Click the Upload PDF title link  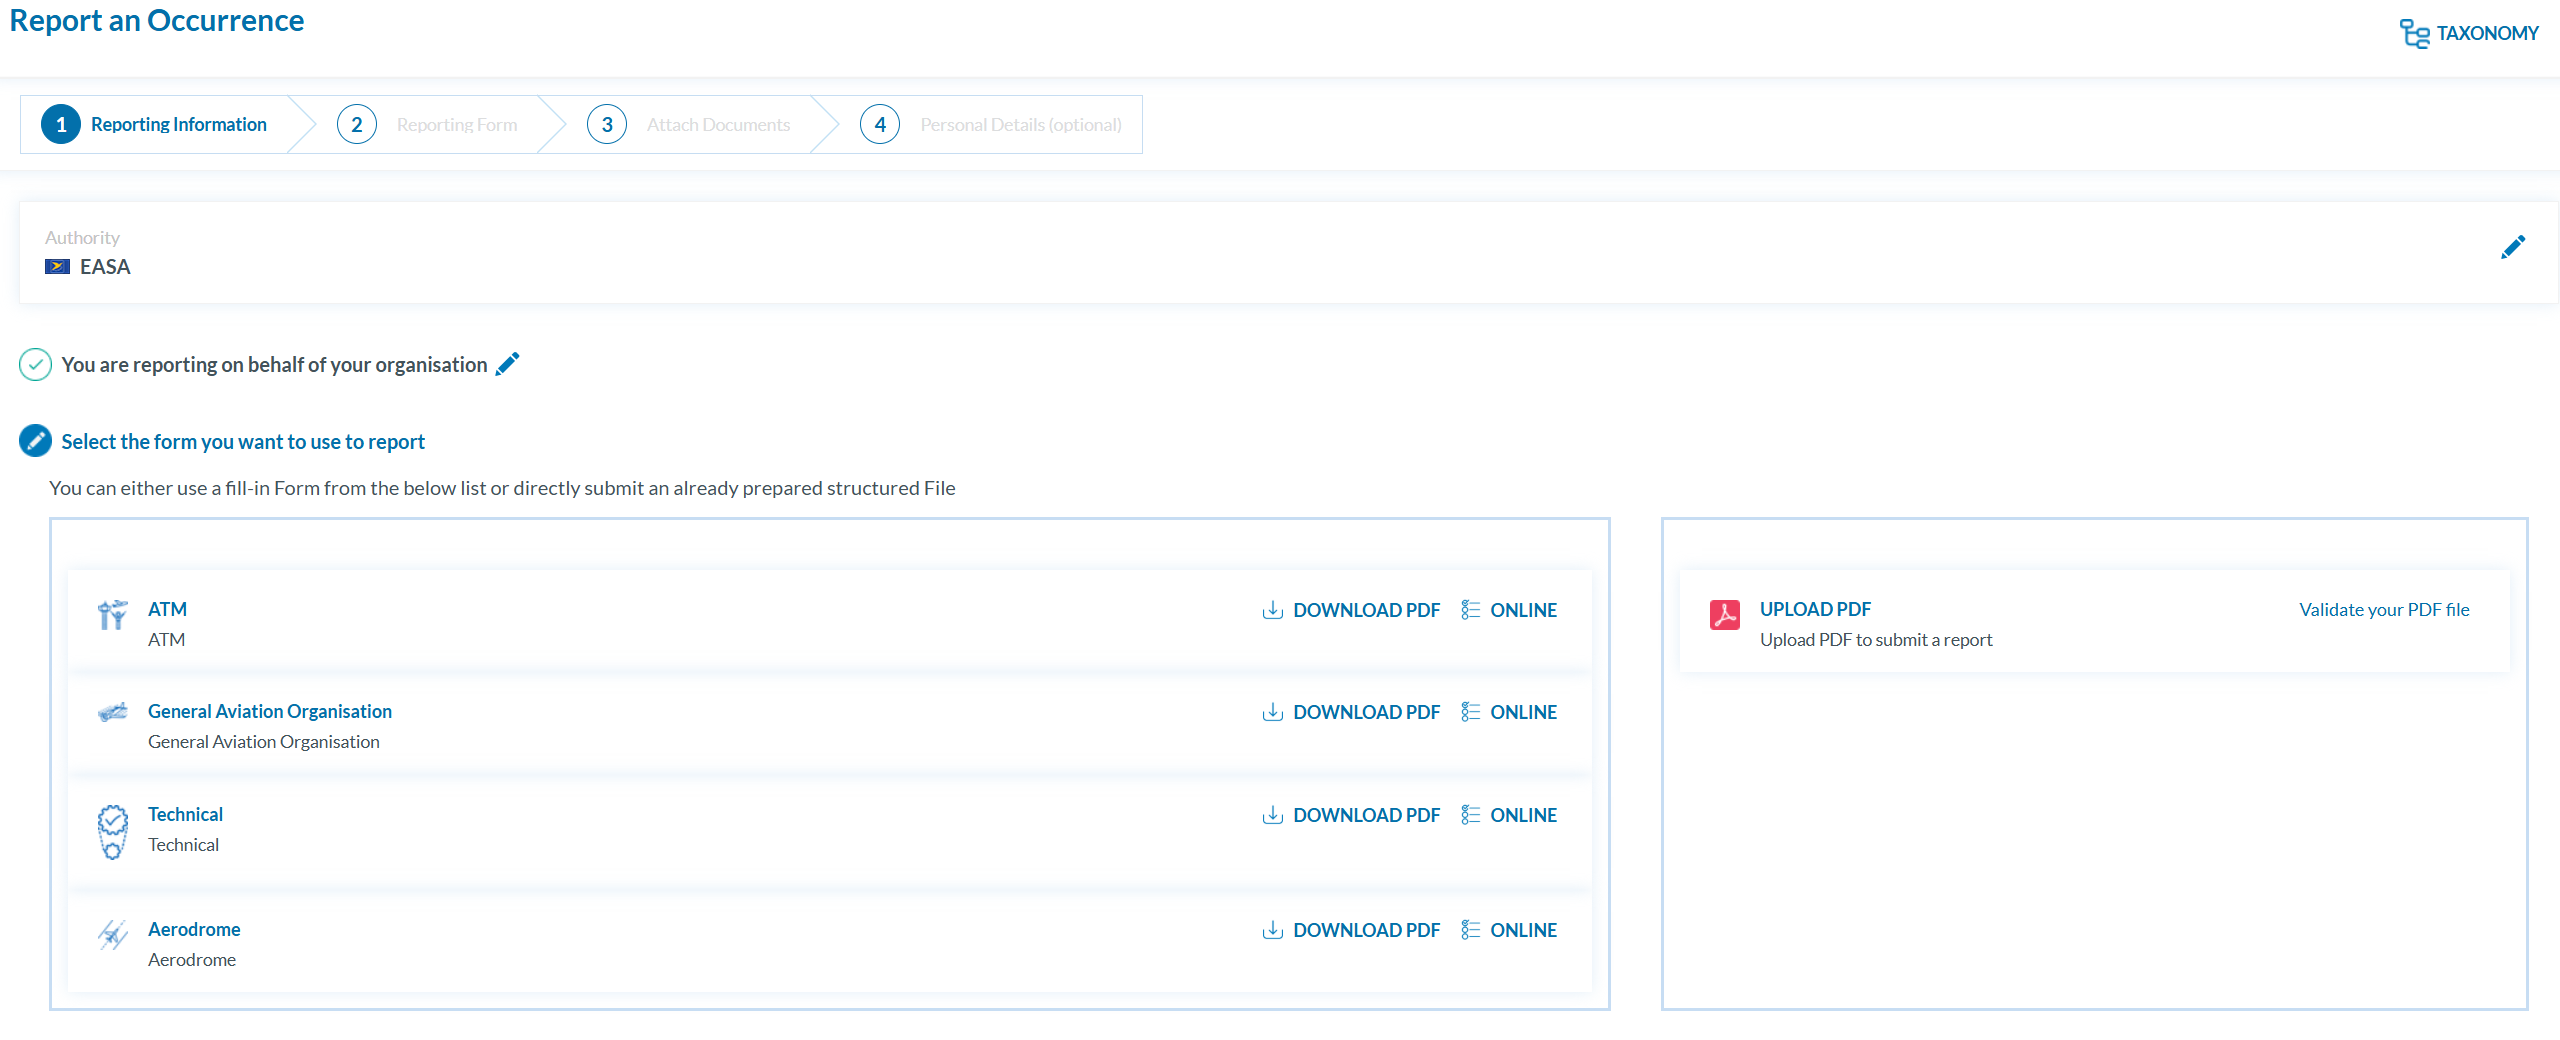click(1814, 609)
